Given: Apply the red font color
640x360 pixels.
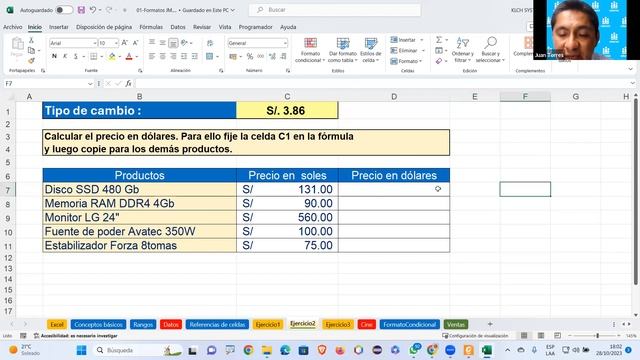Looking at the screenshot, I should (x=129, y=56).
